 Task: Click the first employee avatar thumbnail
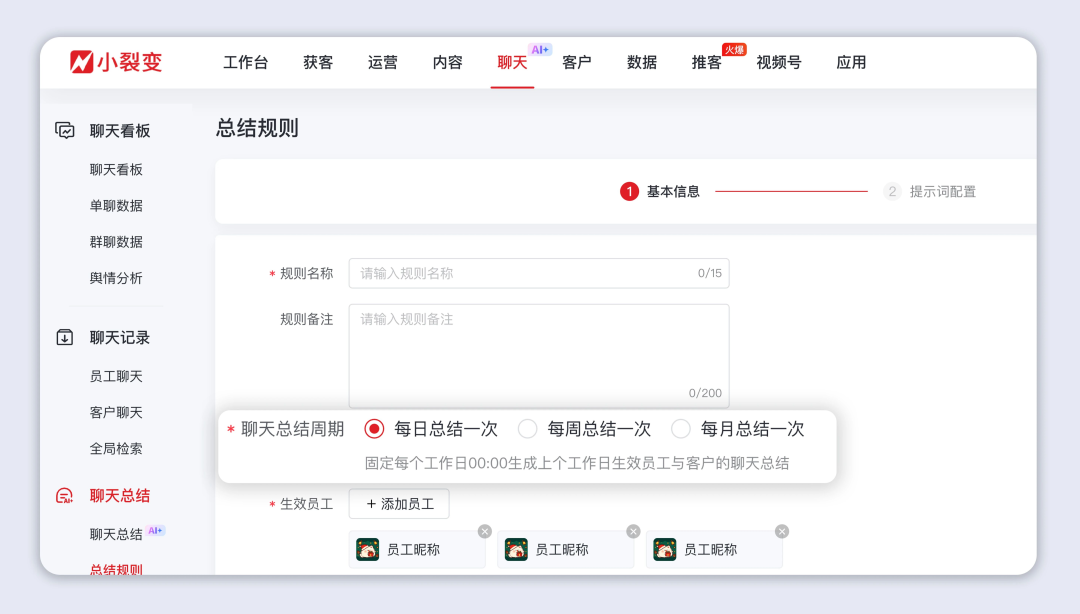tap(368, 549)
